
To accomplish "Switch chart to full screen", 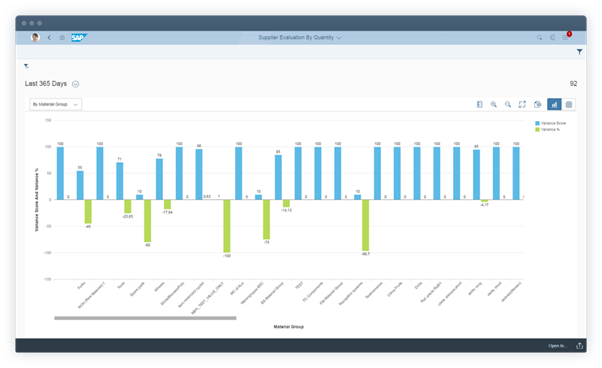I will (x=522, y=104).
